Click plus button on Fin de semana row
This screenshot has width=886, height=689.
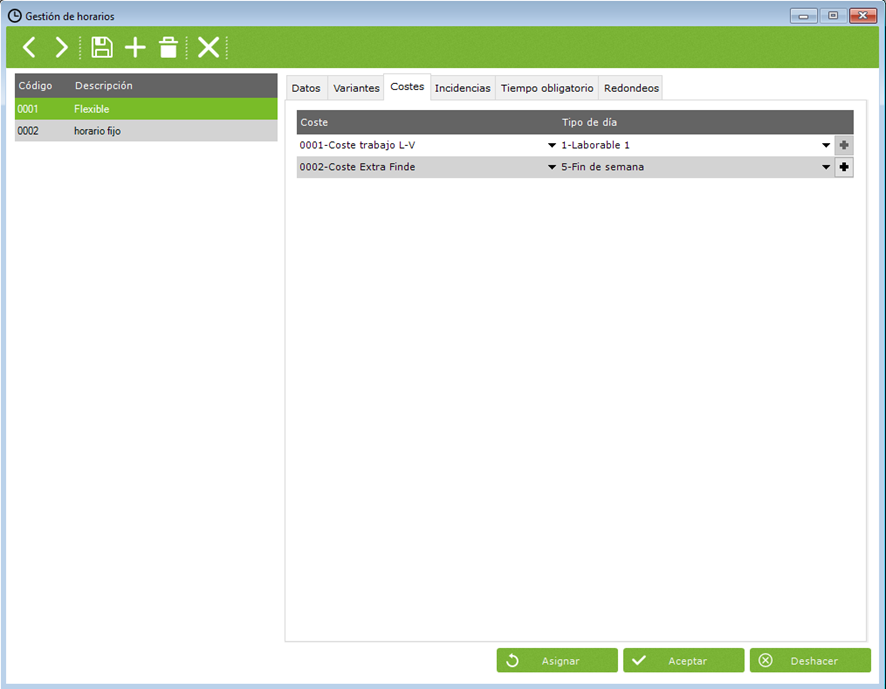[x=844, y=167]
